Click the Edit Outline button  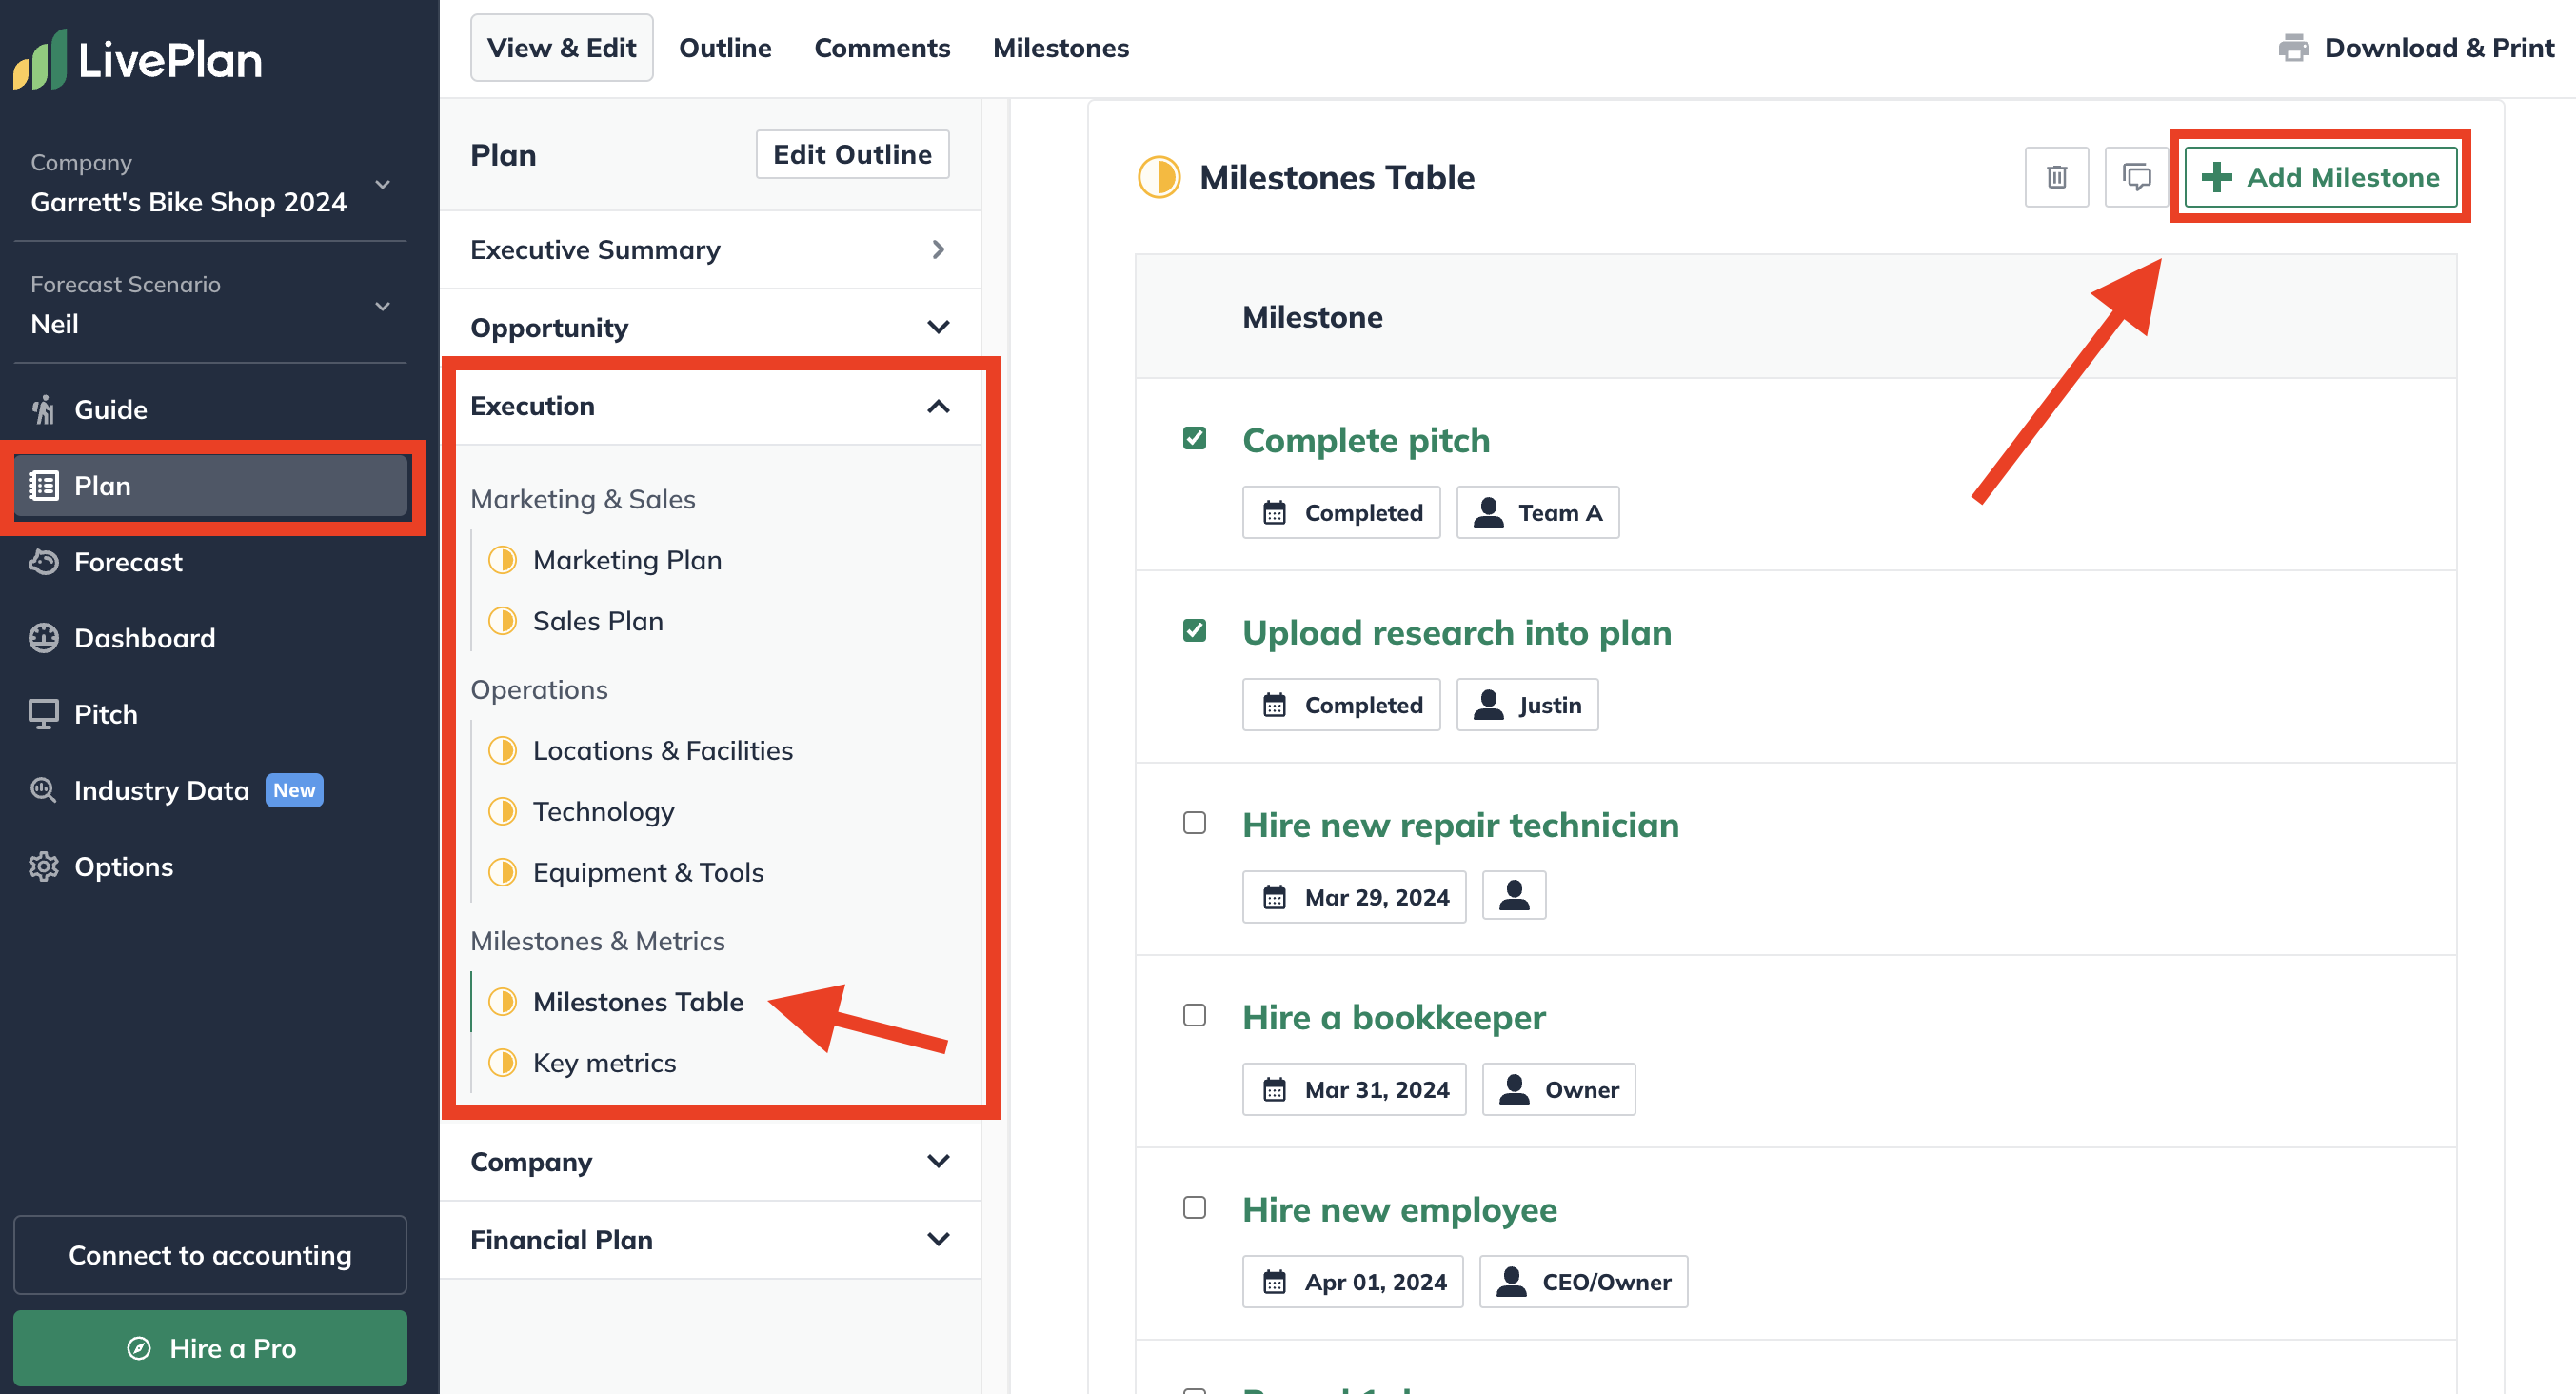[852, 154]
